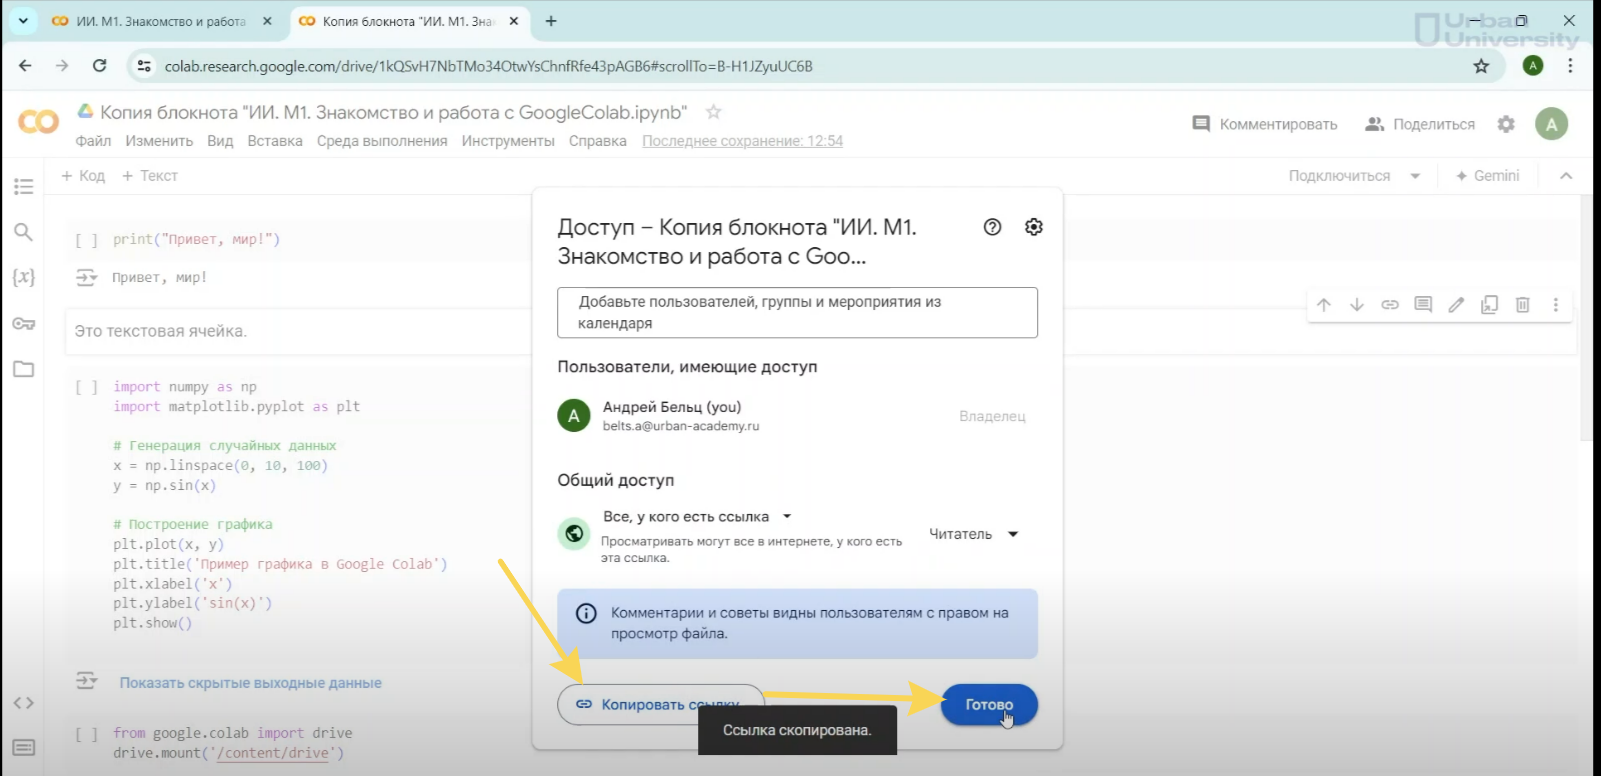
Task: Open the Files folder sidebar panel
Action: click(x=24, y=369)
